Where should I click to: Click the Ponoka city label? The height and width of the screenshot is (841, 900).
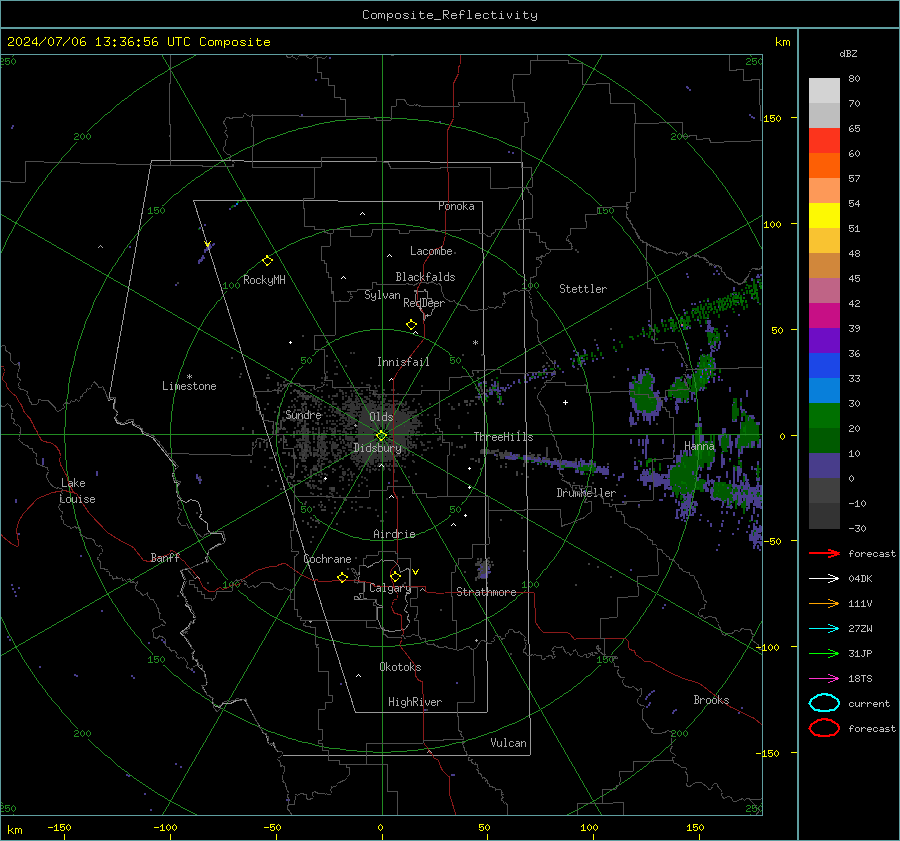(x=456, y=206)
